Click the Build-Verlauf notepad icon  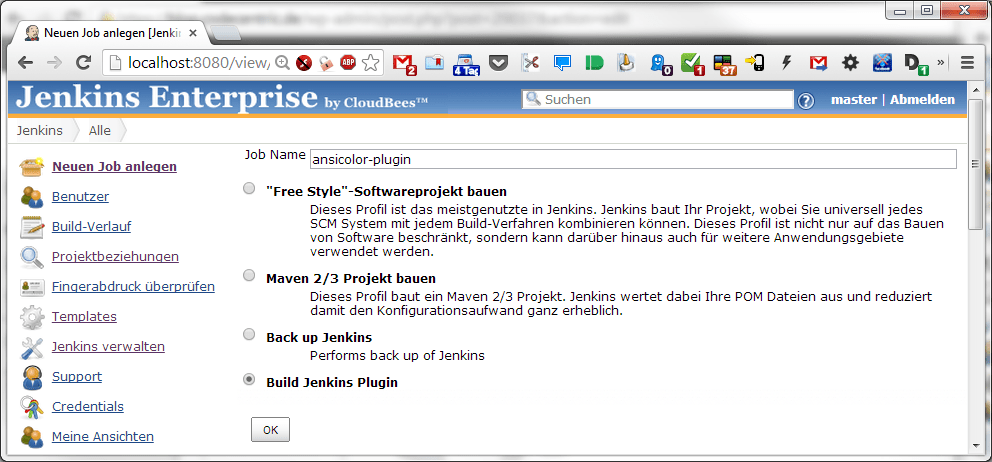pos(32,227)
